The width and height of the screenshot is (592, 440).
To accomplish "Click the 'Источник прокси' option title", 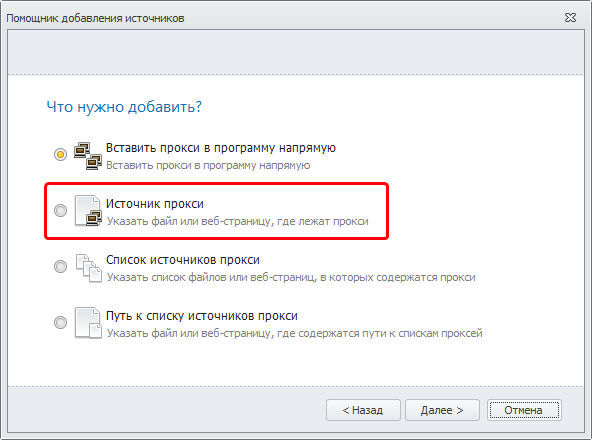I will tap(155, 204).
